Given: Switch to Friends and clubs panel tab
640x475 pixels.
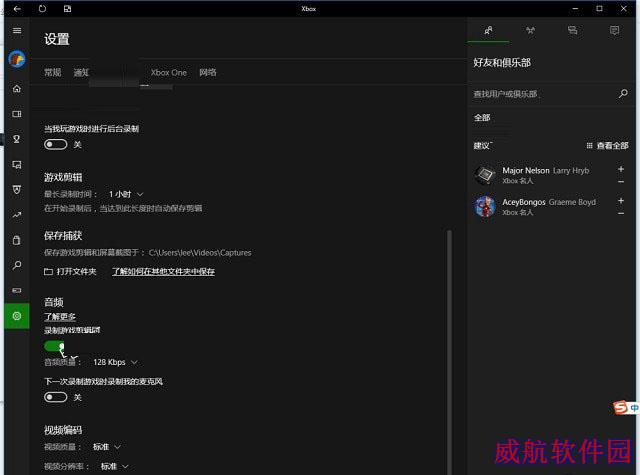Looking at the screenshot, I should tap(488, 31).
